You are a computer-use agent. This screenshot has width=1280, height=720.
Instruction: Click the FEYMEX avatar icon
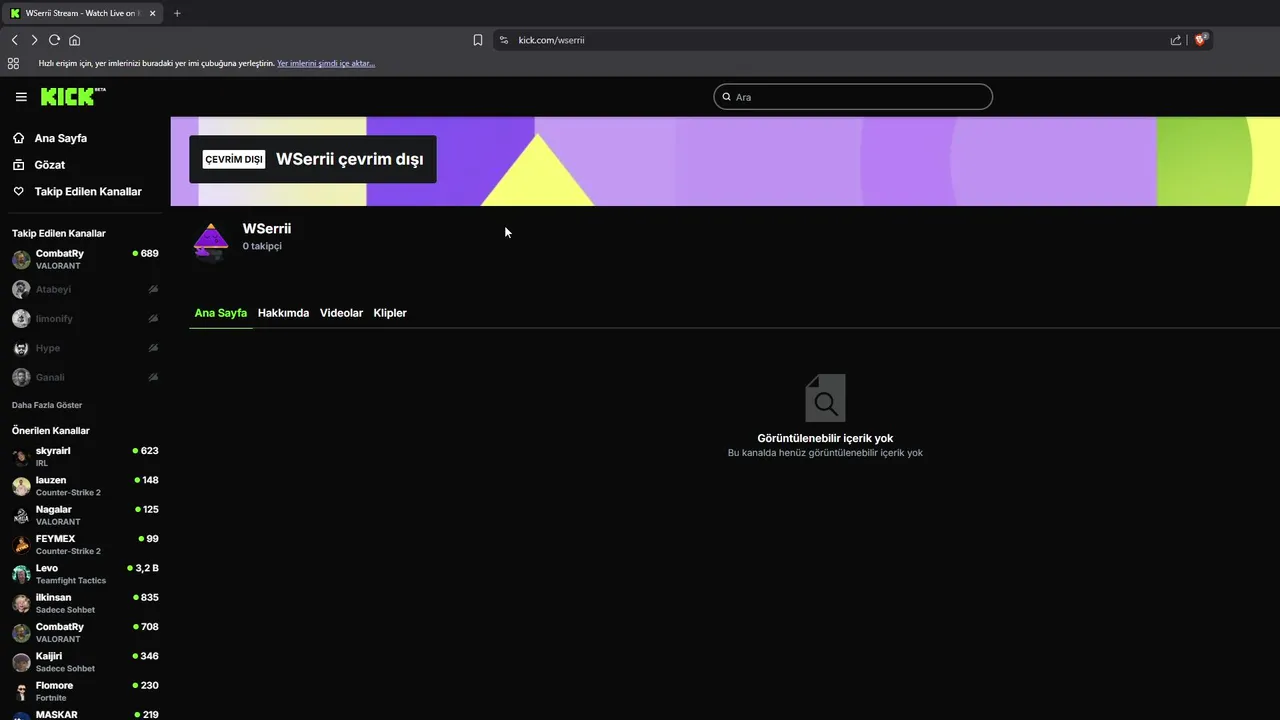pos(21,545)
